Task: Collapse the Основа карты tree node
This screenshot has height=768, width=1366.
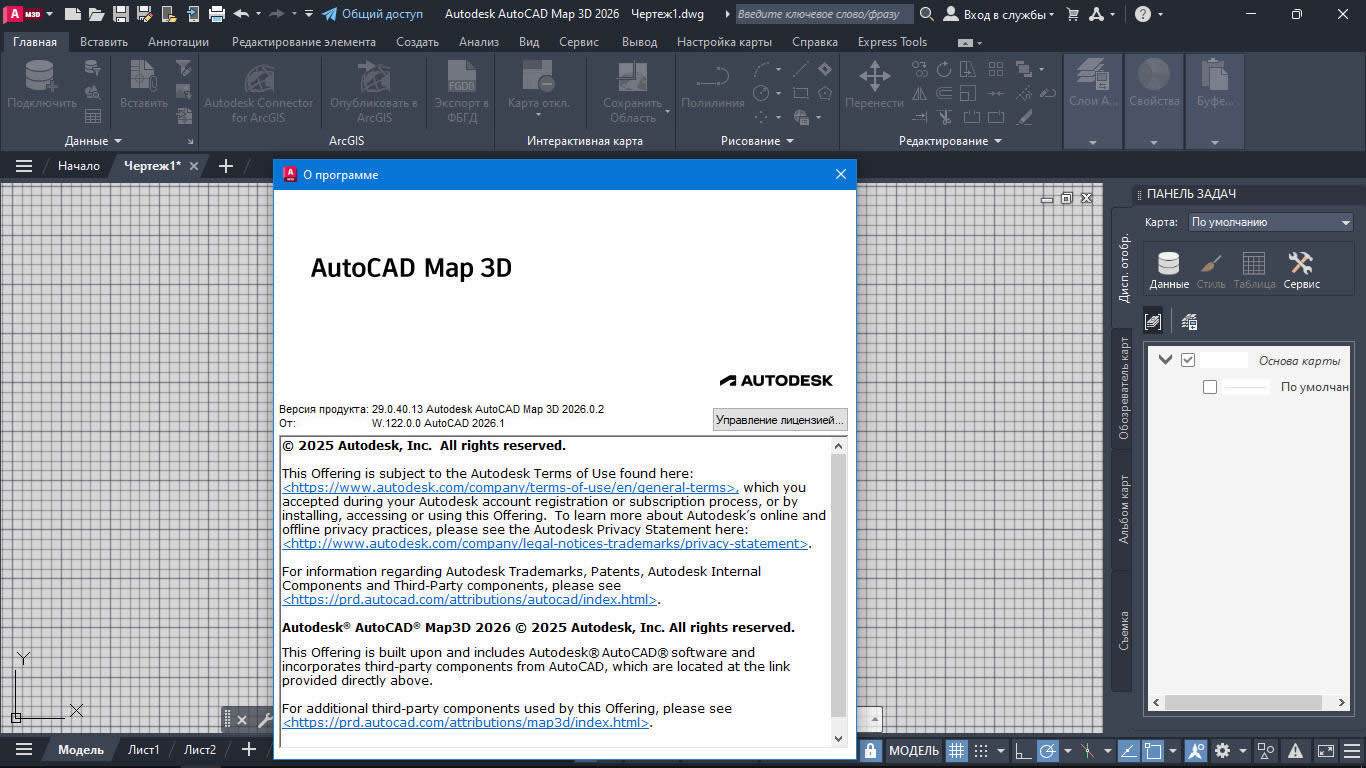Action: point(1164,359)
